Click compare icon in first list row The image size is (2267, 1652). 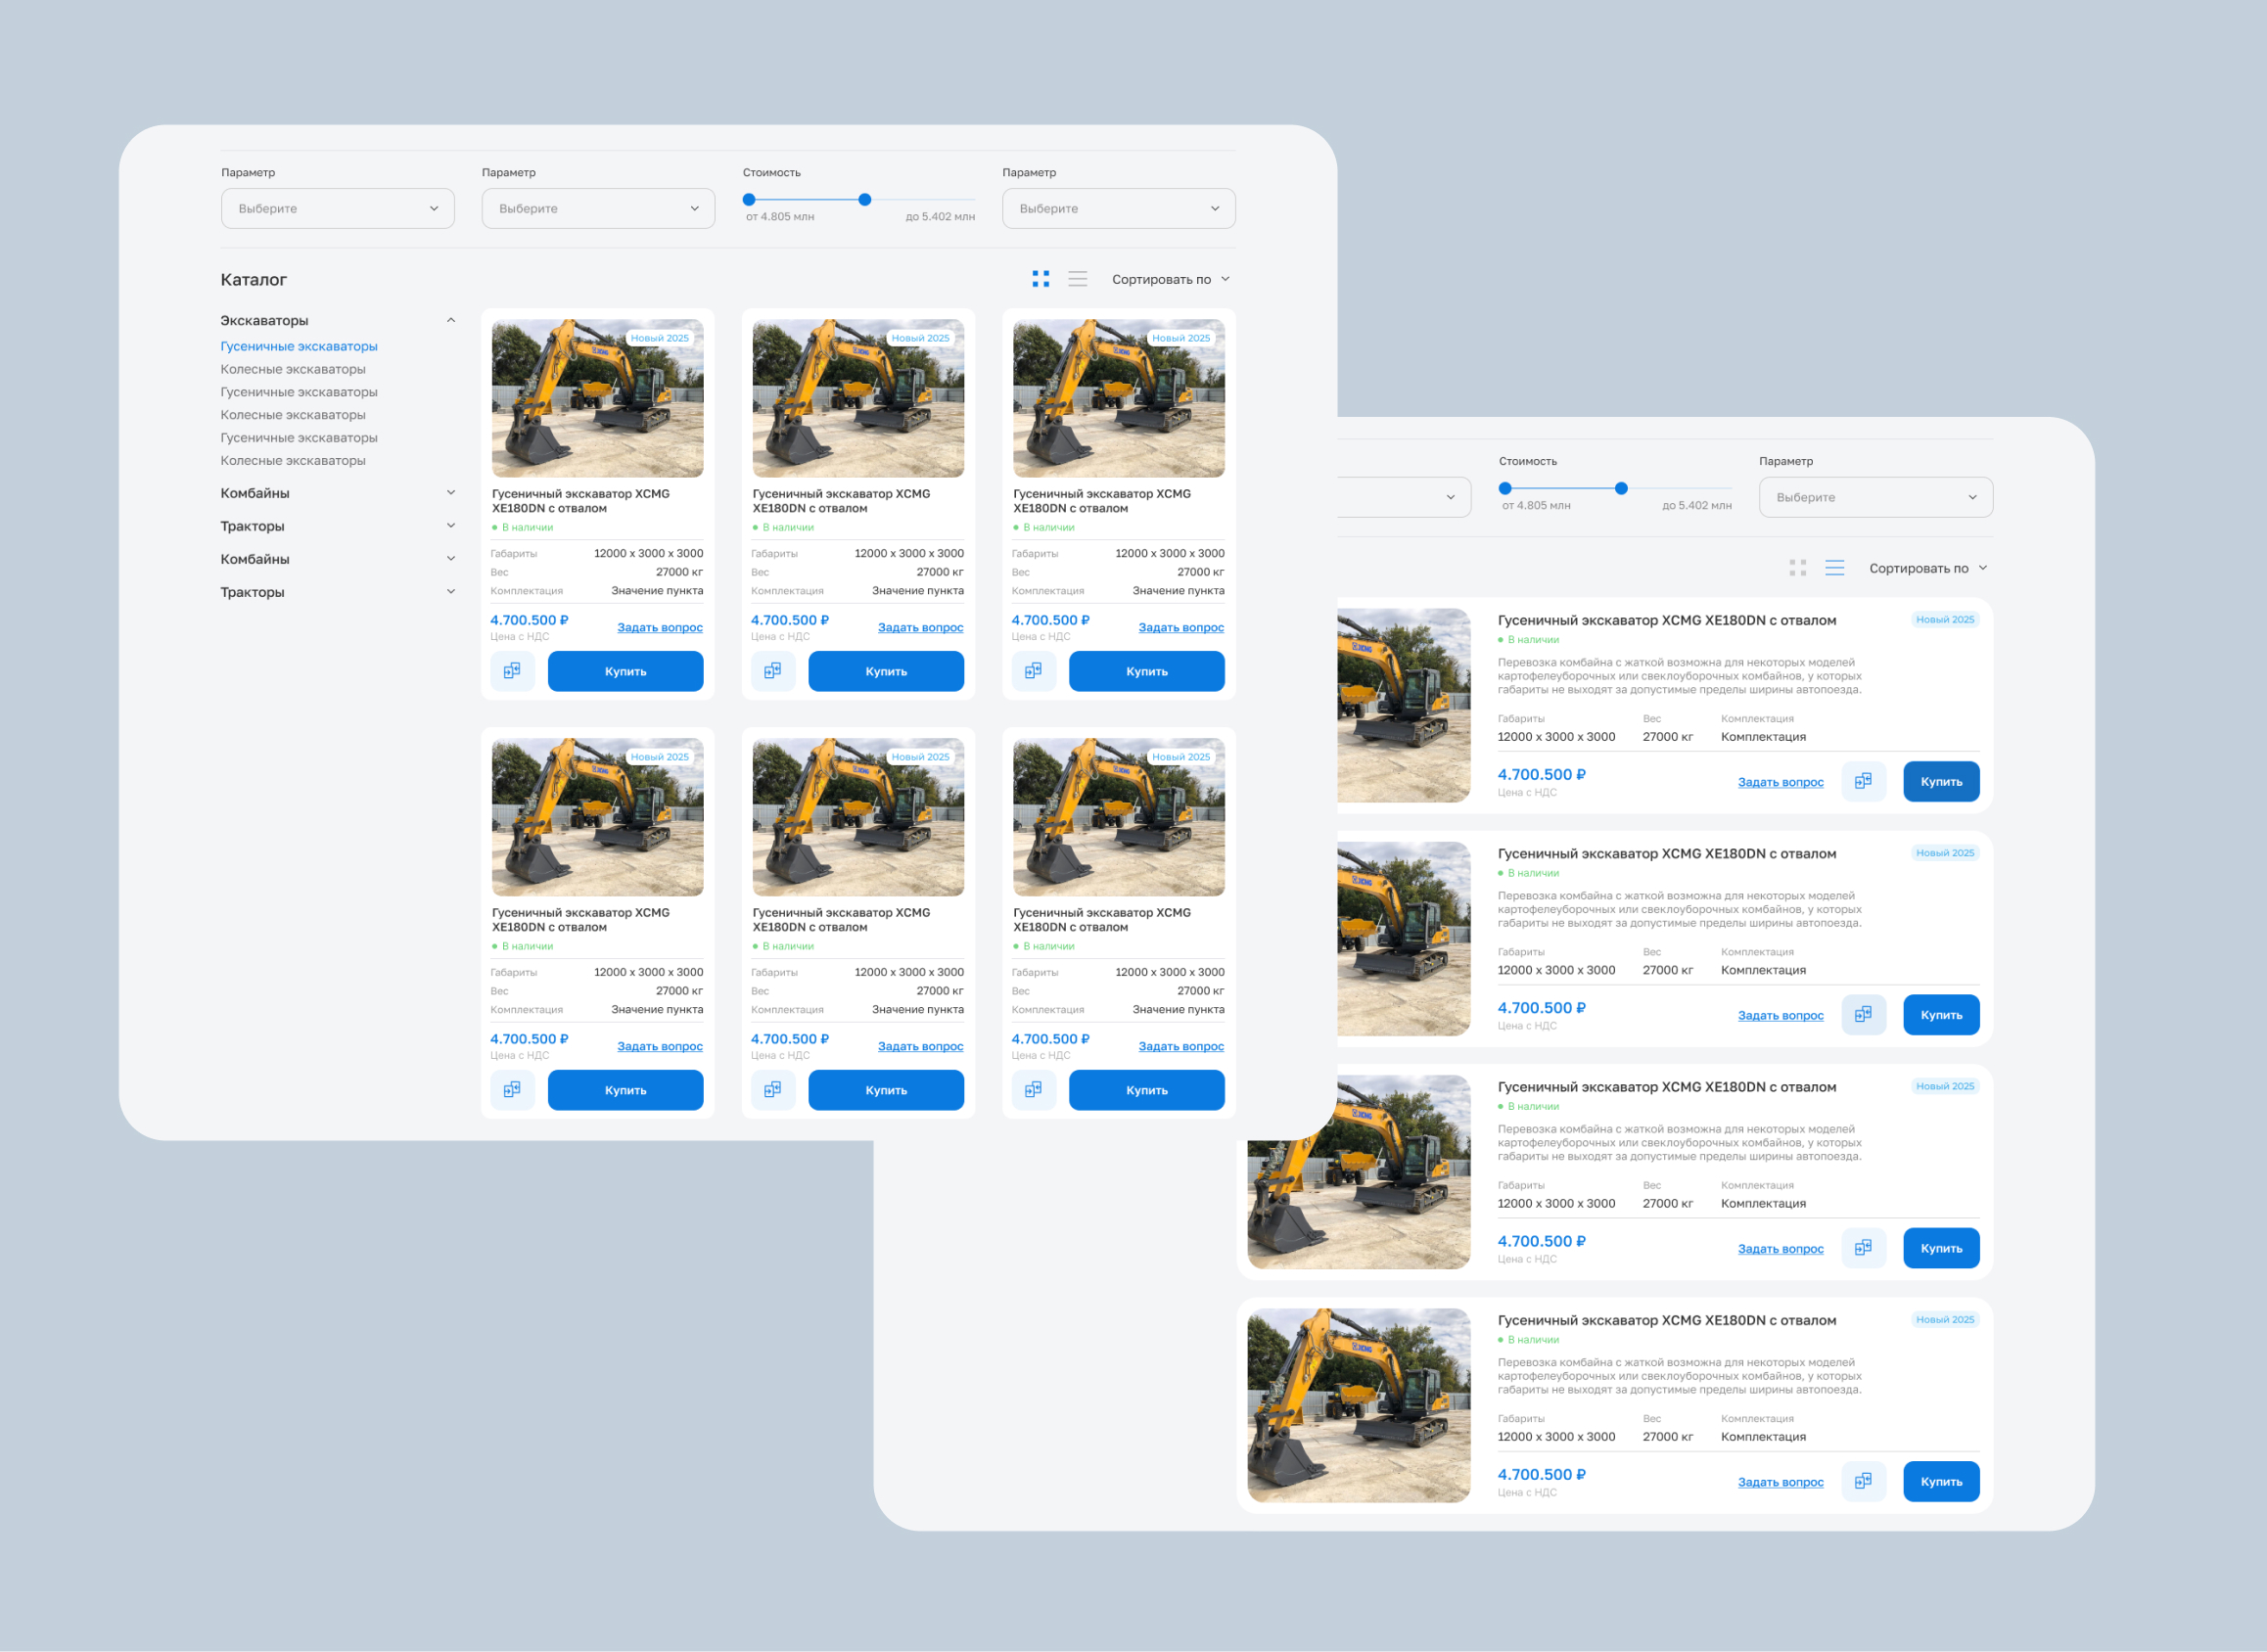pos(1863,781)
